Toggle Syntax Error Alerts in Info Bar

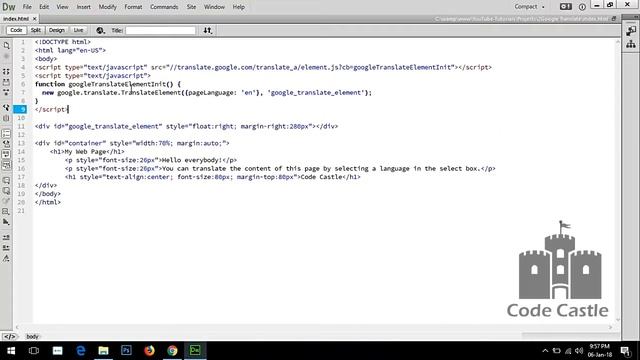coord(6,165)
